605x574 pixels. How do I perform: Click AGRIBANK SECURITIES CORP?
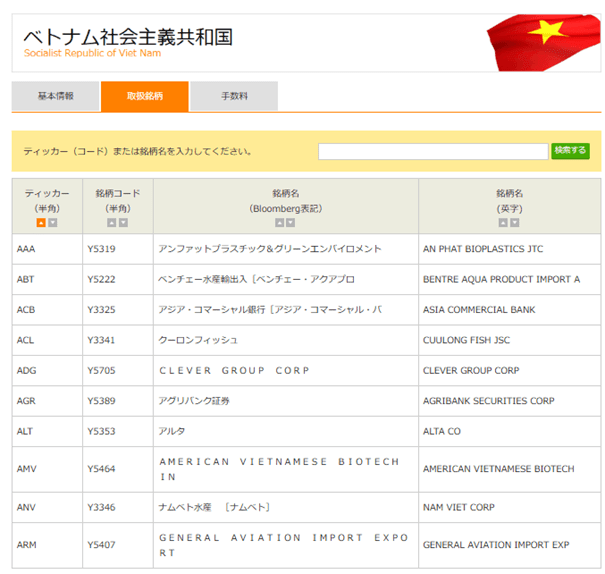[x=489, y=401]
